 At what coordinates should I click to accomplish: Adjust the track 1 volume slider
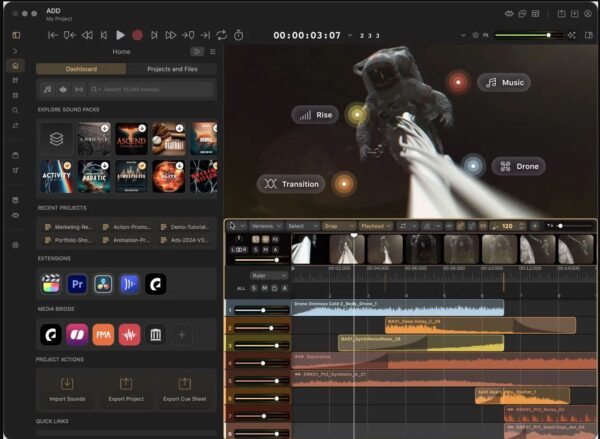262,310
